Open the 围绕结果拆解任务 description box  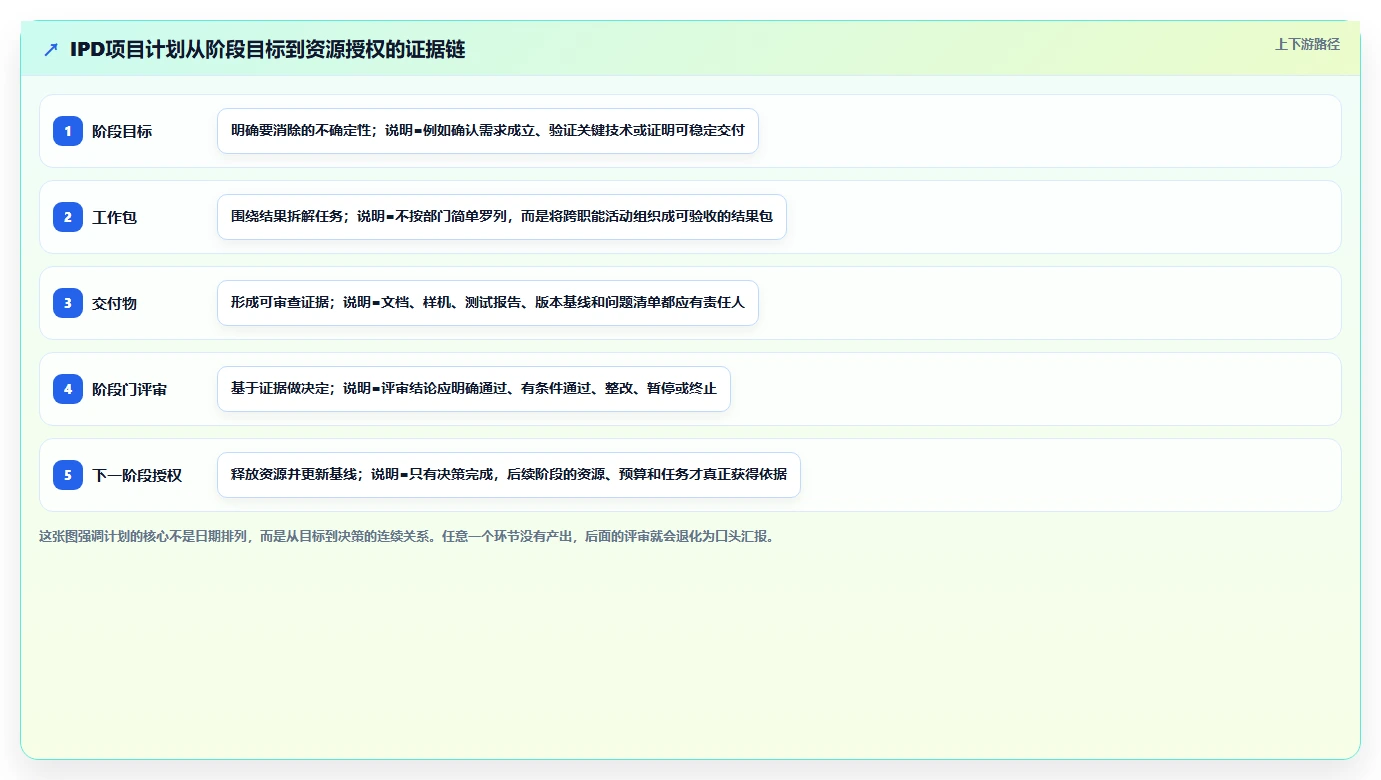click(x=502, y=217)
